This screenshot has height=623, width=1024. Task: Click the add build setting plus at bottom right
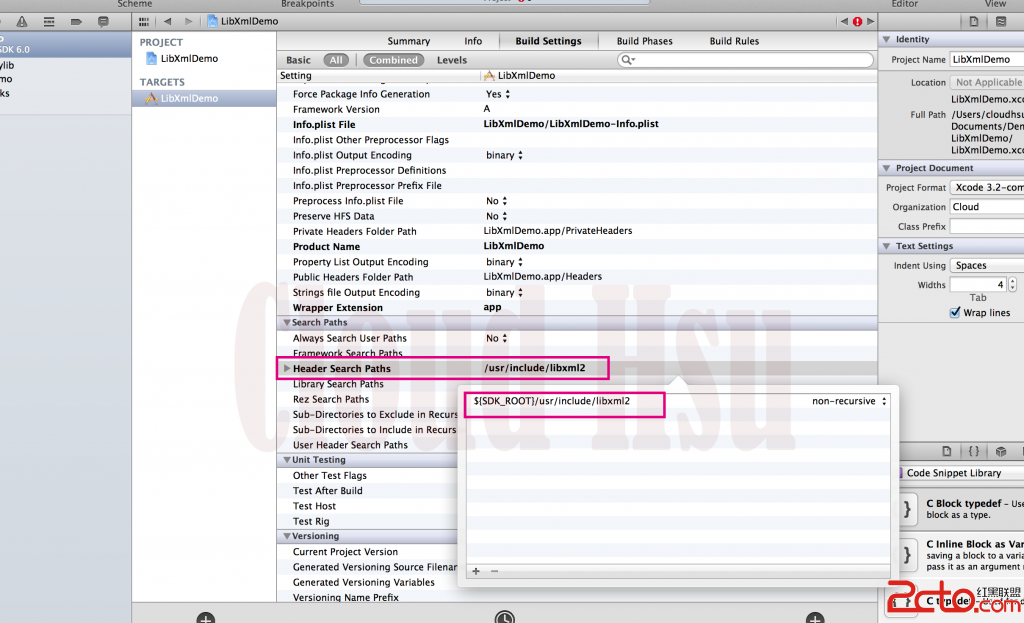[815, 618]
